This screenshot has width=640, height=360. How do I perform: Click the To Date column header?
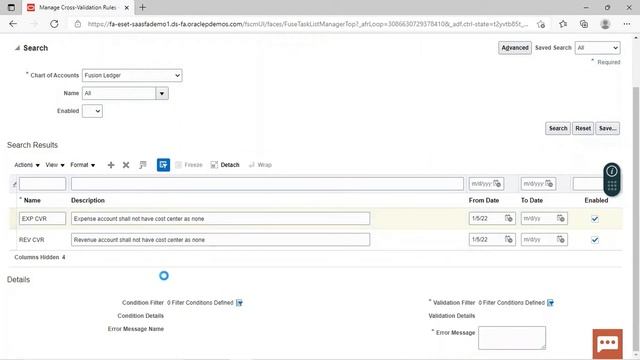click(532, 200)
